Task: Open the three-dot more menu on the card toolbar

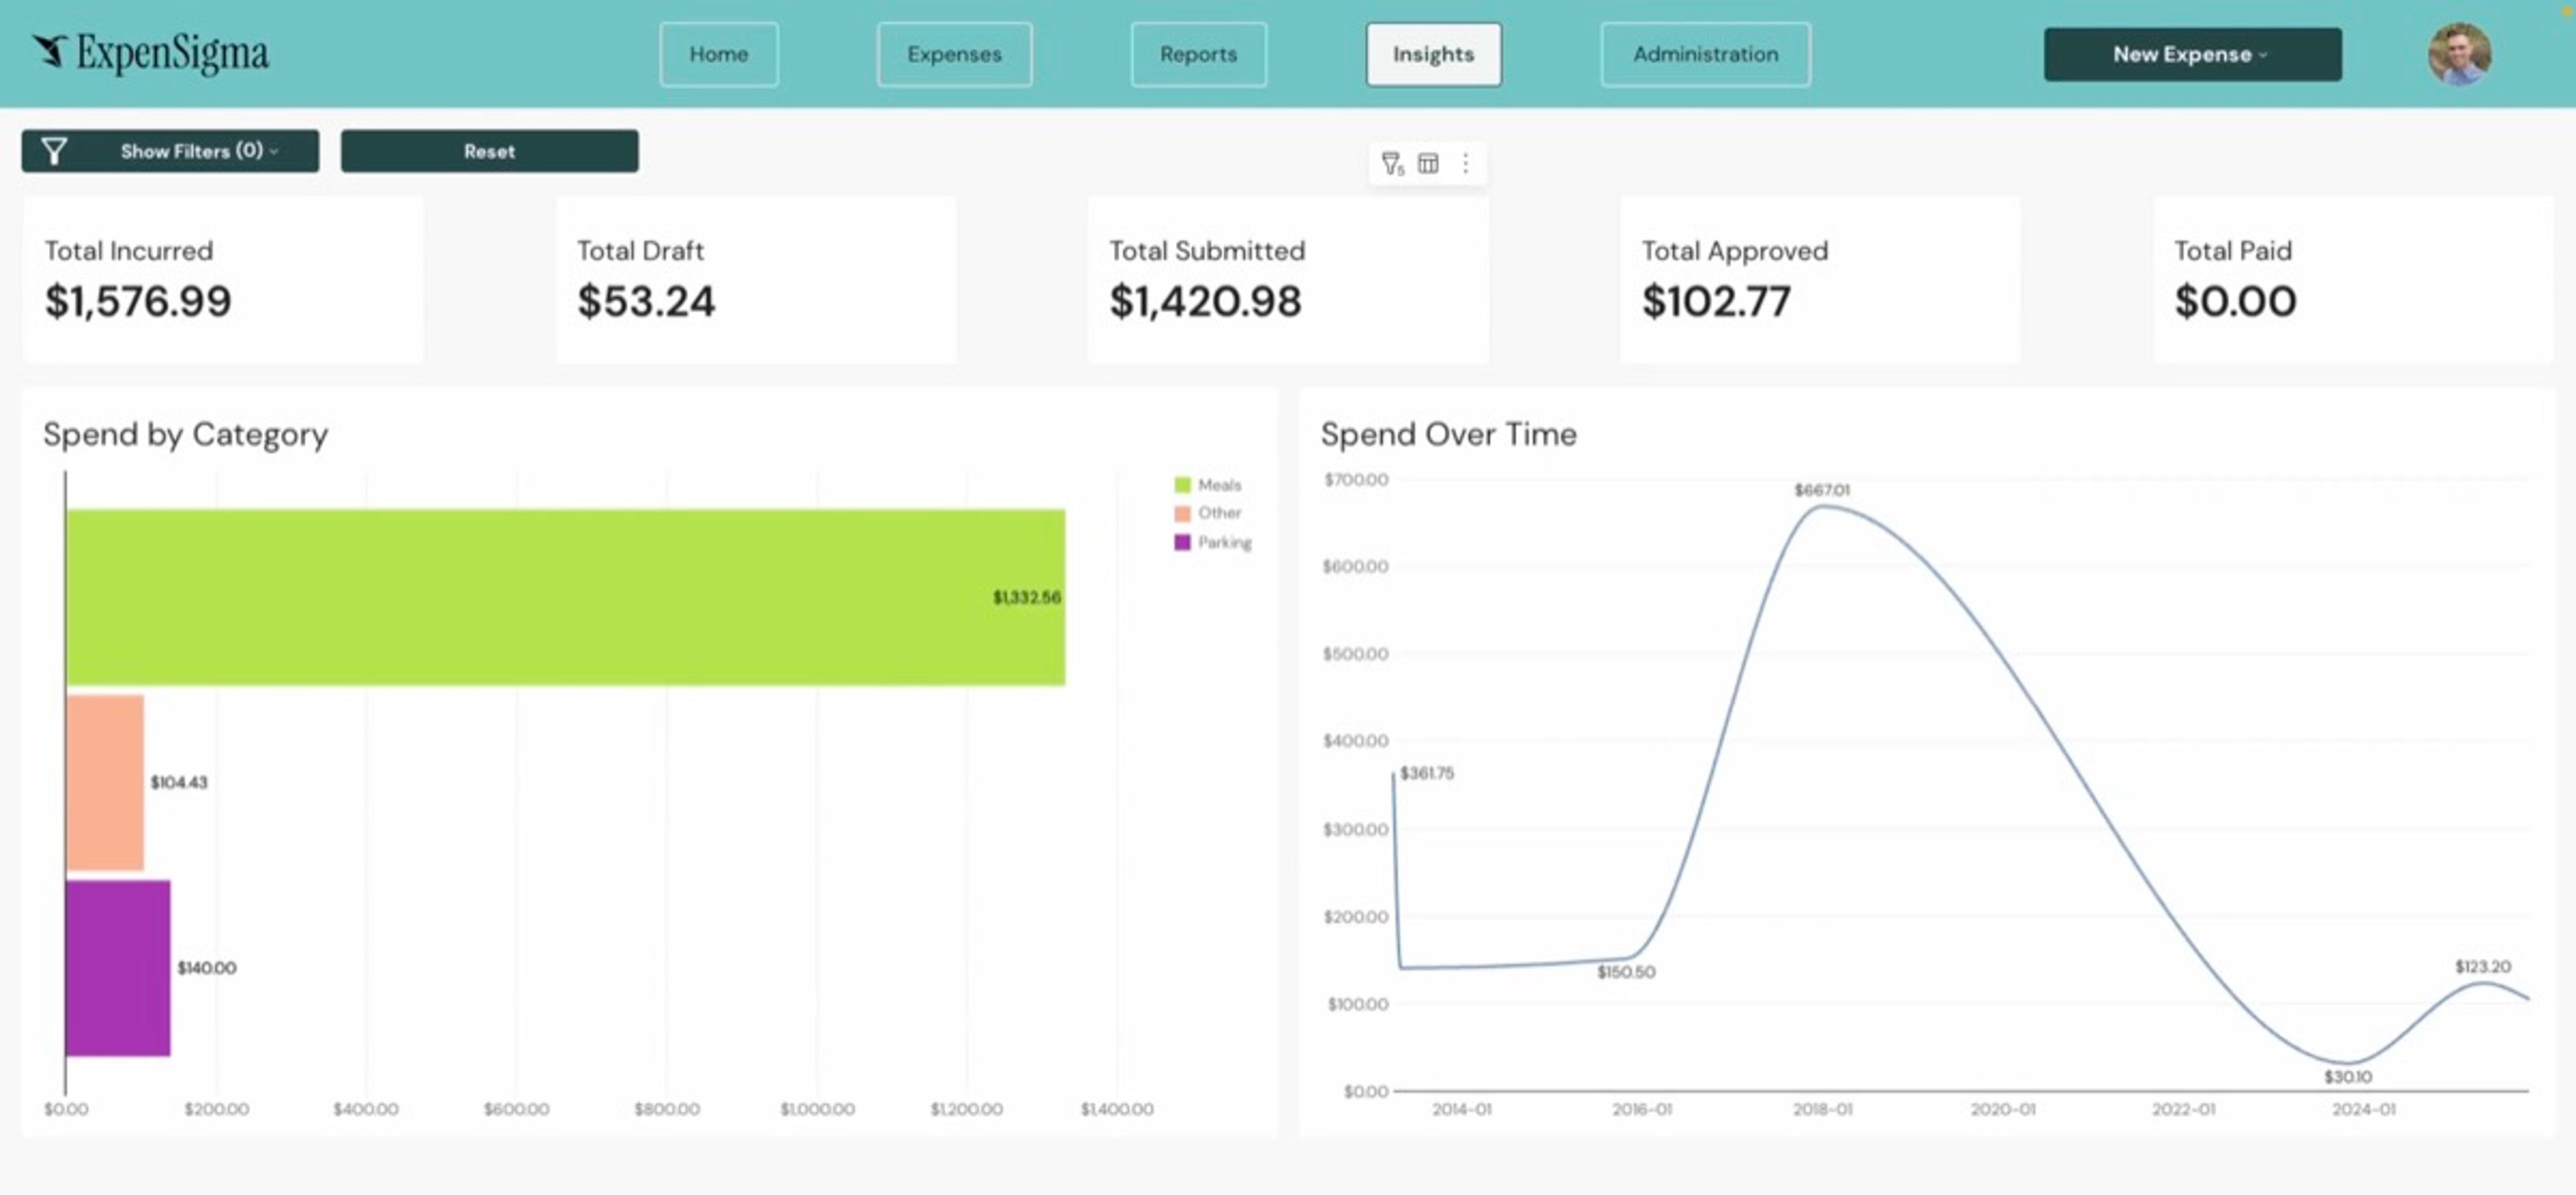Action: point(1465,163)
